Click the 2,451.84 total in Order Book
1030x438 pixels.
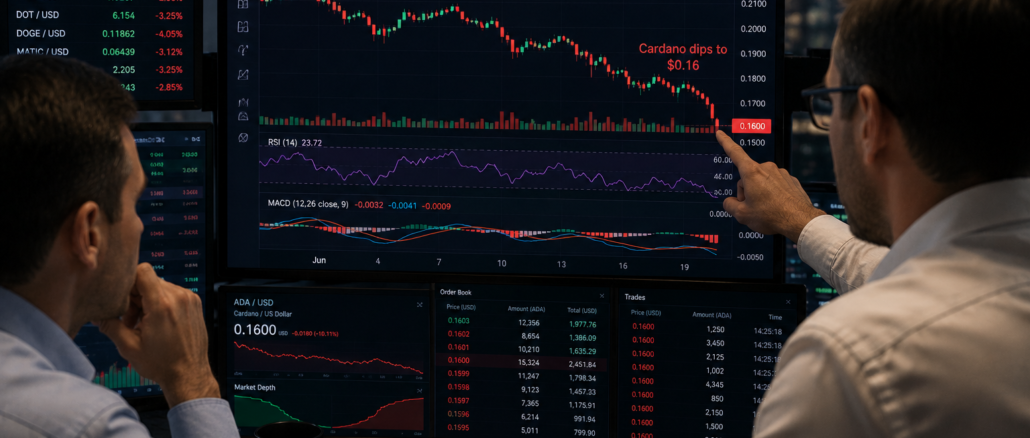[583, 364]
